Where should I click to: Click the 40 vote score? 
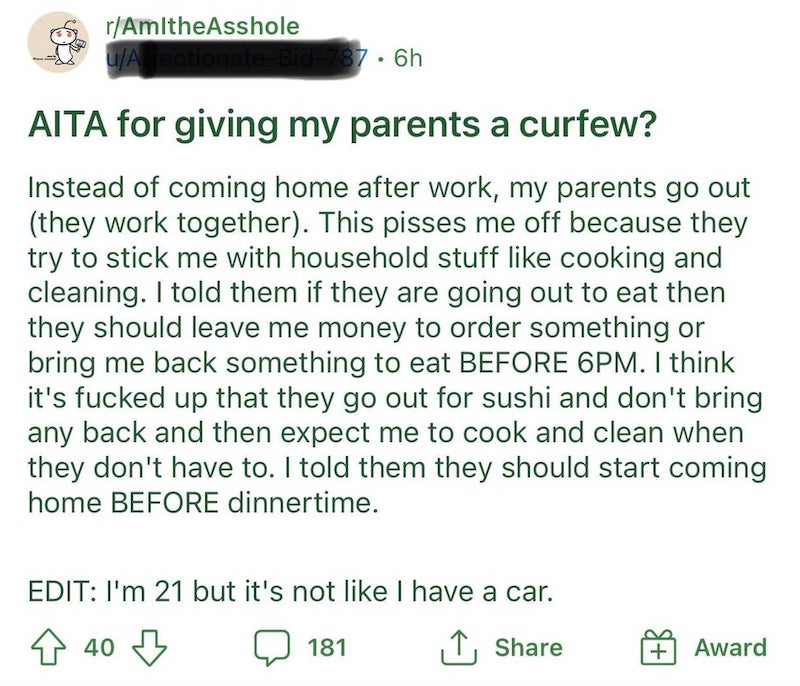click(x=99, y=648)
